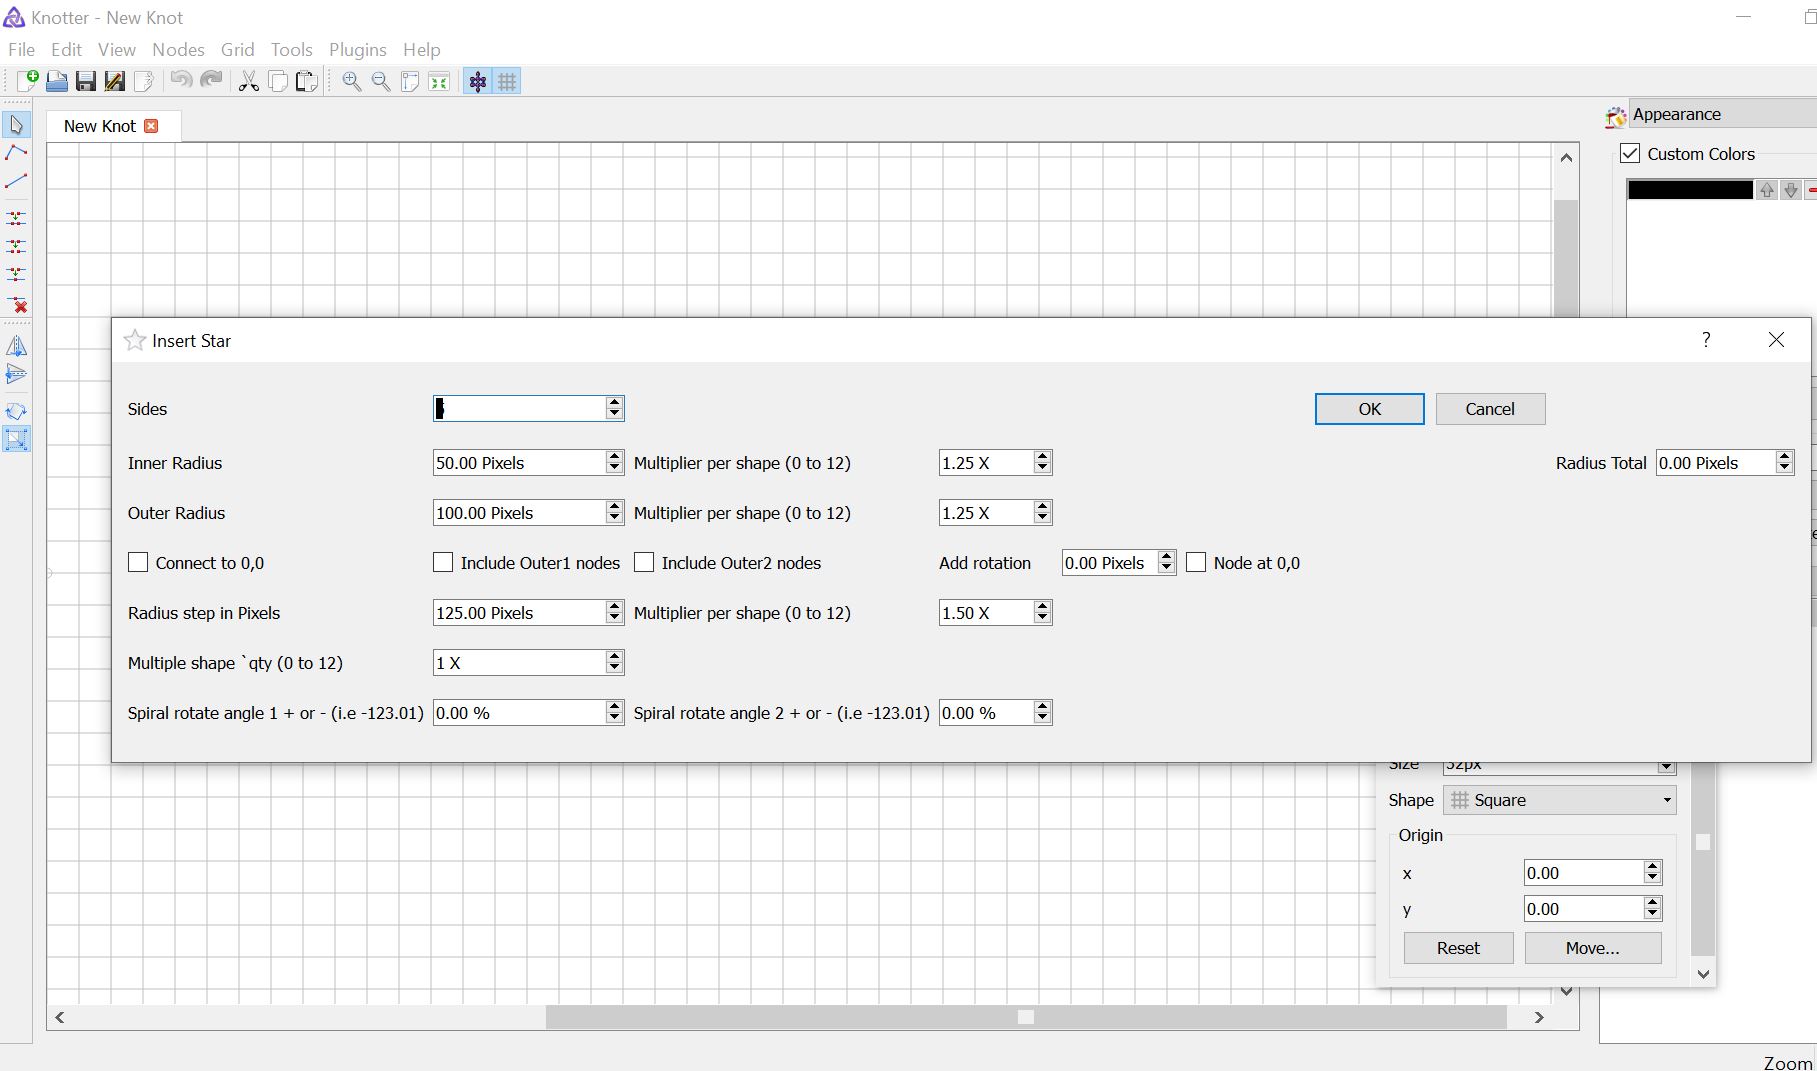Click the Spiral rotate angle 1 stepper
The image size is (1817, 1071).
(614, 713)
